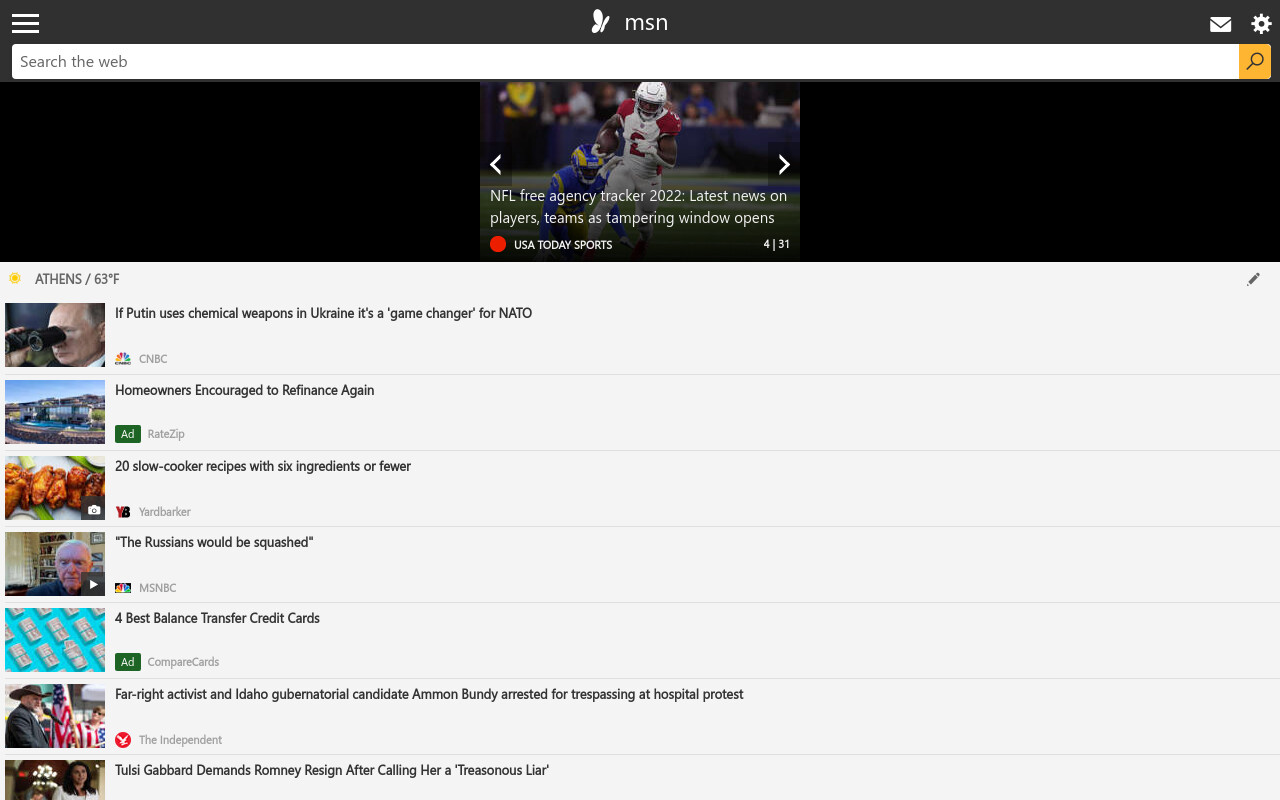Go to previous carousel slide
This screenshot has height=800, width=1280.
(496, 164)
